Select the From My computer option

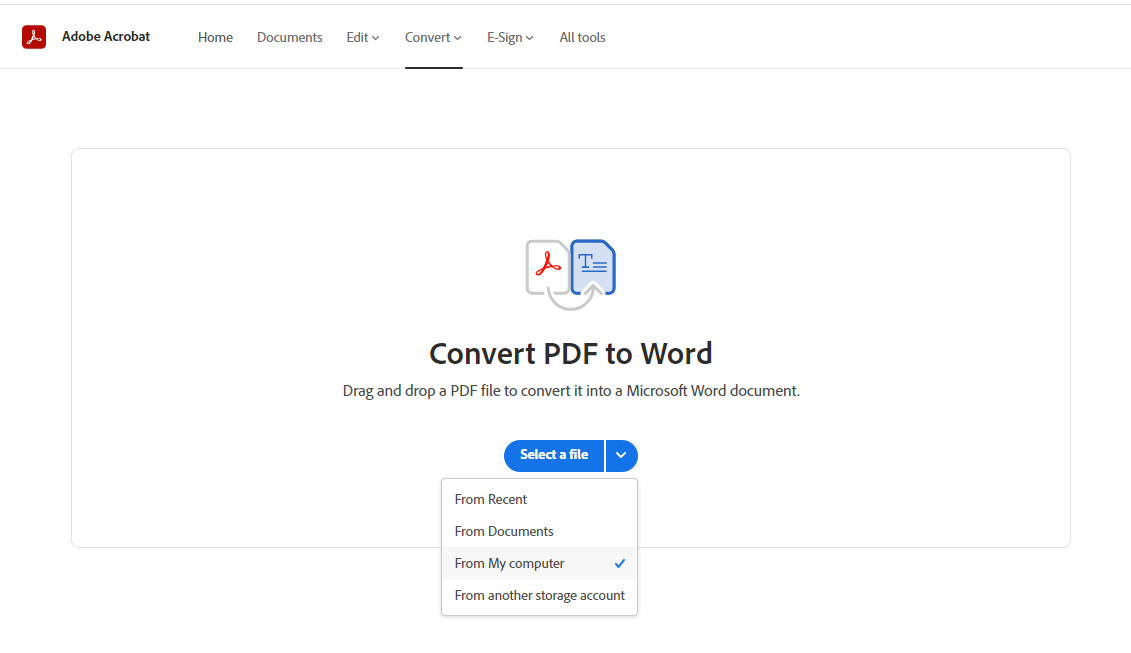[540, 564]
